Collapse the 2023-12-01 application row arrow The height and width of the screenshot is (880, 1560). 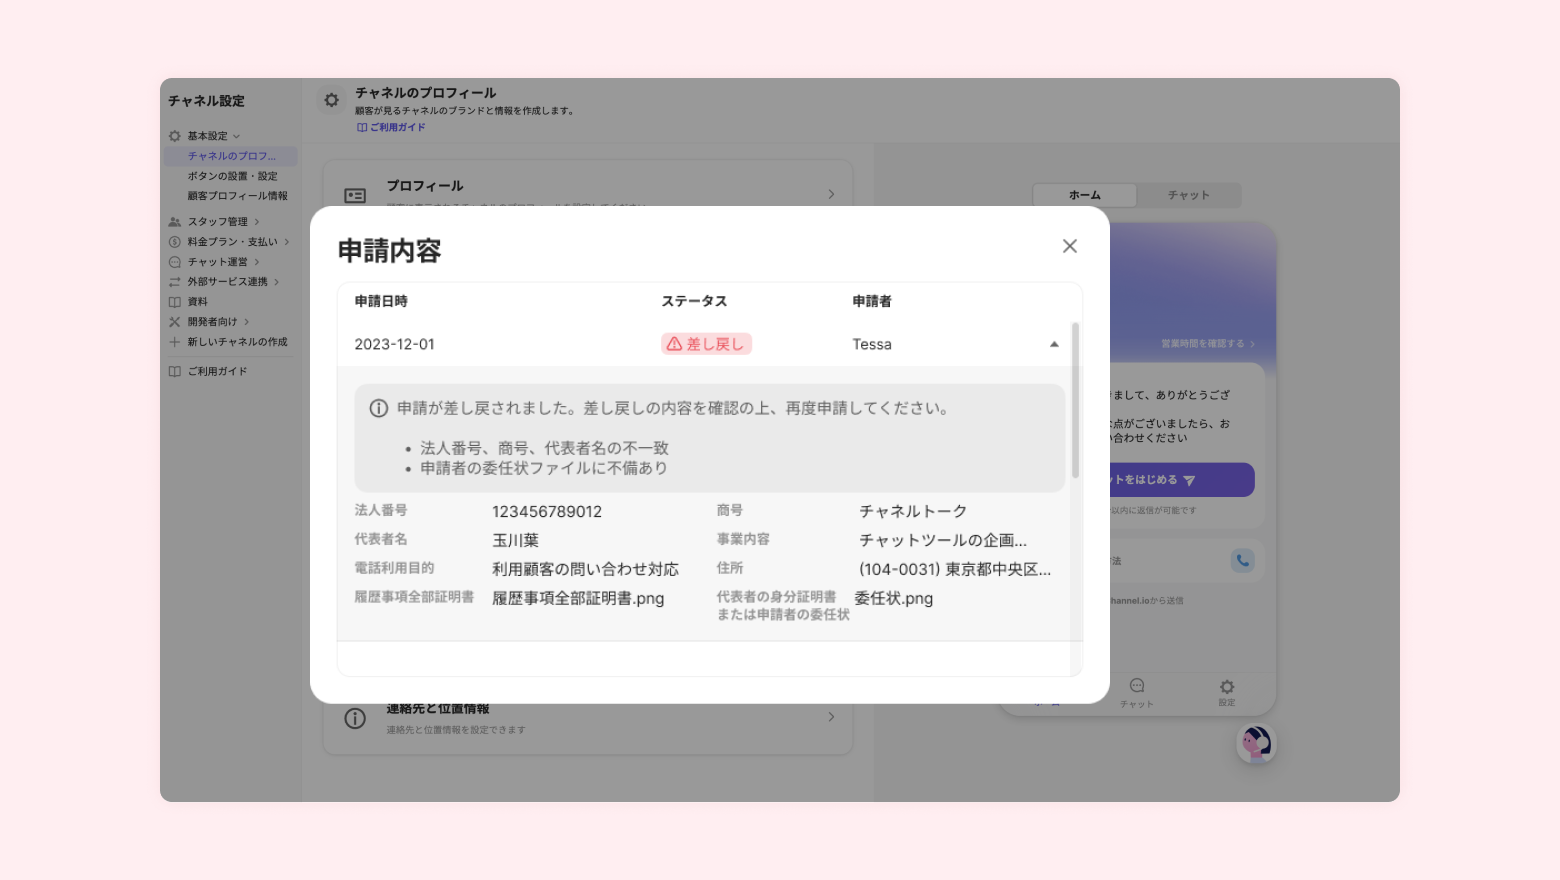tap(1054, 344)
